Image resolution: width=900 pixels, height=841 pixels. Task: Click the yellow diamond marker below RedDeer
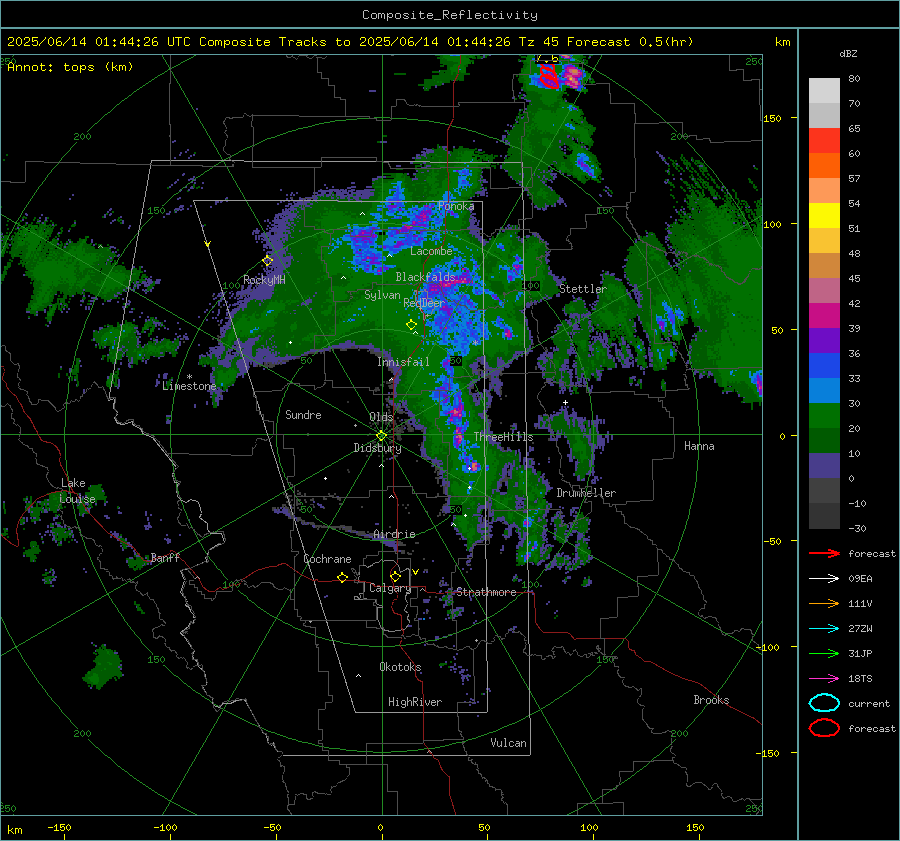coord(411,325)
